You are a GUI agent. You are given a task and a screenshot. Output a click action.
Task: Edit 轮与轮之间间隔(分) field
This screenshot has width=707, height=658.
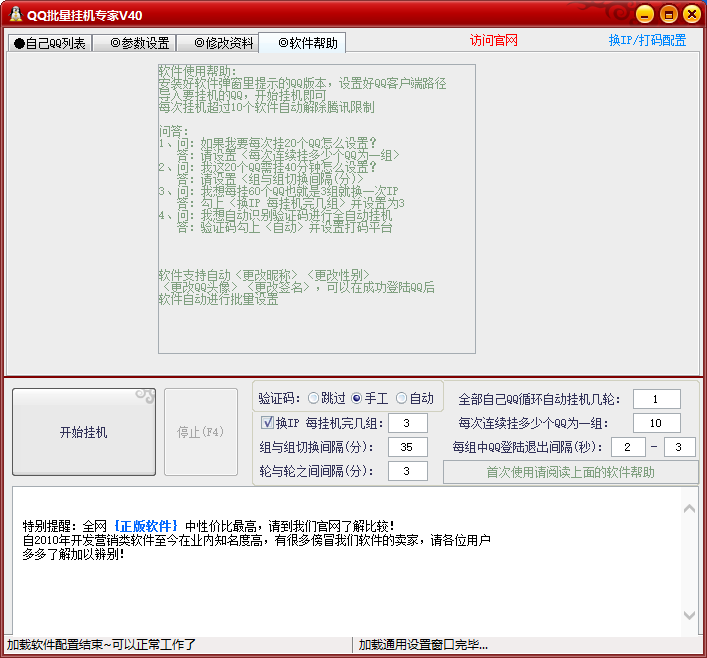tap(408, 471)
